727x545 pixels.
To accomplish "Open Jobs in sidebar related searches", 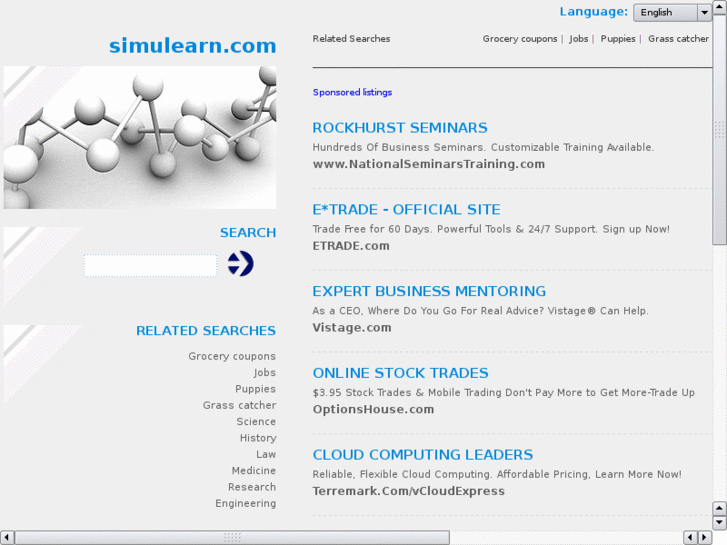I will [x=265, y=372].
